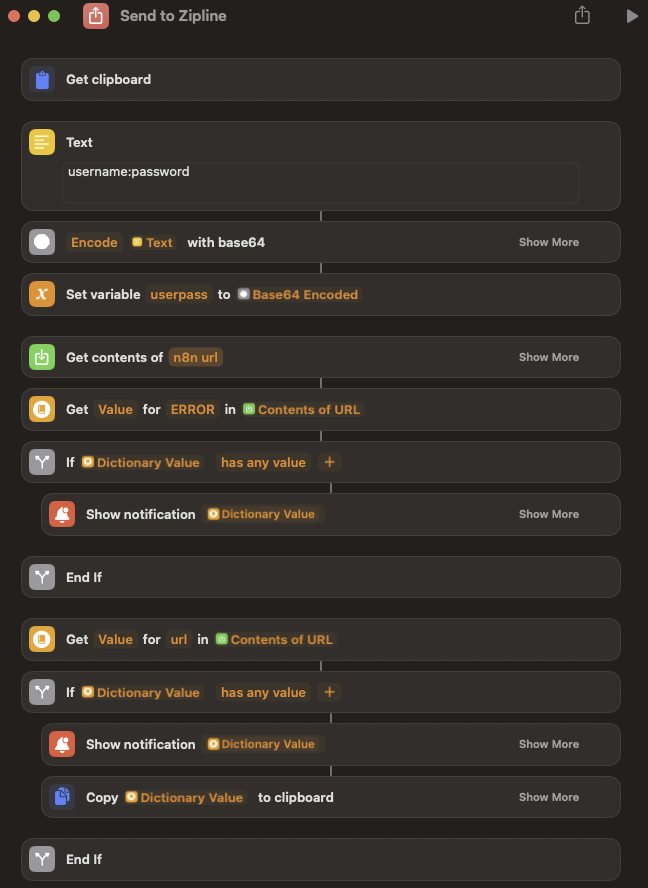Click the Get clipboard action icon

click(x=42, y=80)
